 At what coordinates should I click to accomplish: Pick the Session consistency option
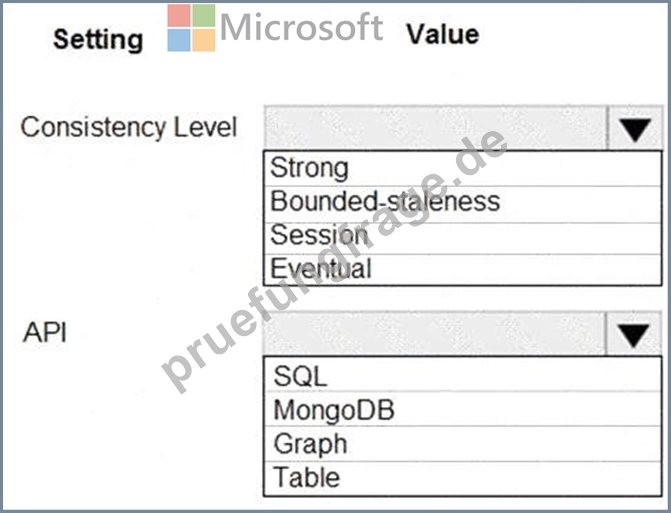click(x=463, y=238)
